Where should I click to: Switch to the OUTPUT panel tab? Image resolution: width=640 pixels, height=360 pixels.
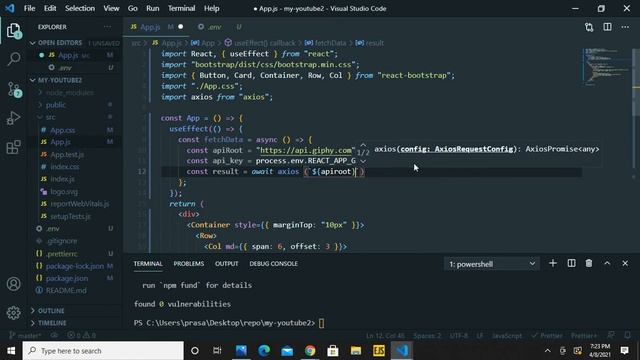(227, 264)
